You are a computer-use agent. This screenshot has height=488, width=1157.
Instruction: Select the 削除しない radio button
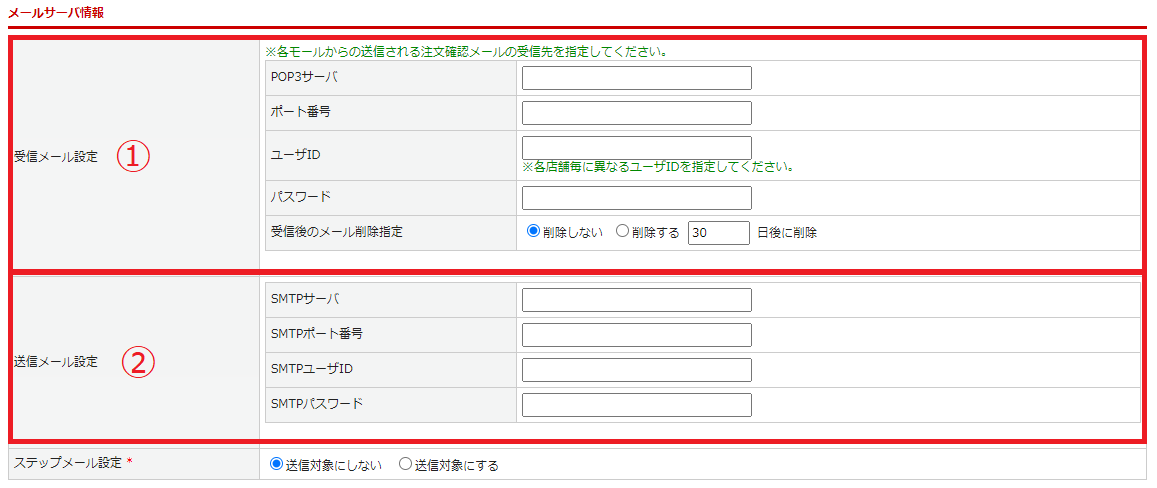point(534,232)
